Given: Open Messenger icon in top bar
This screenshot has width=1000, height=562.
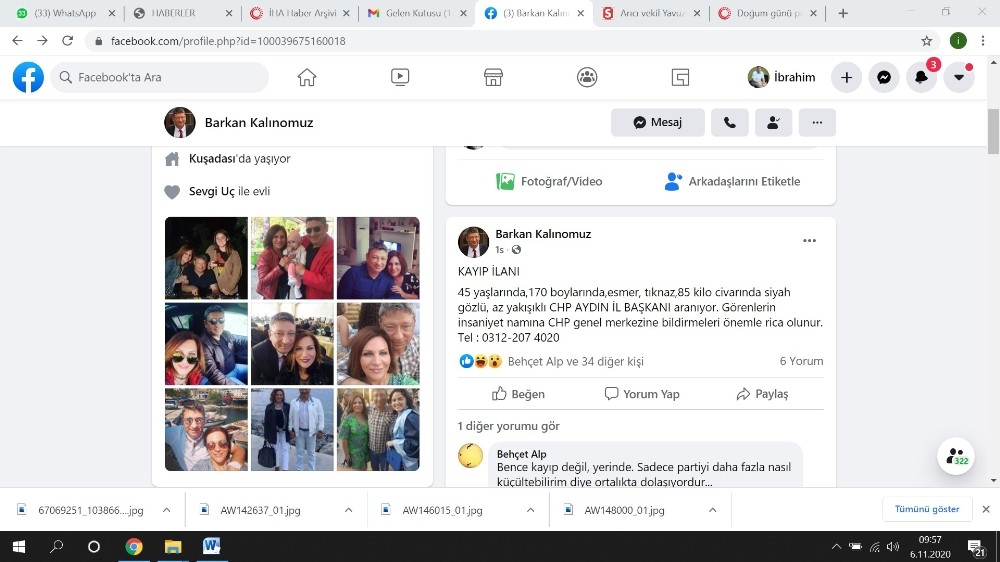Looking at the screenshot, I should [x=884, y=77].
